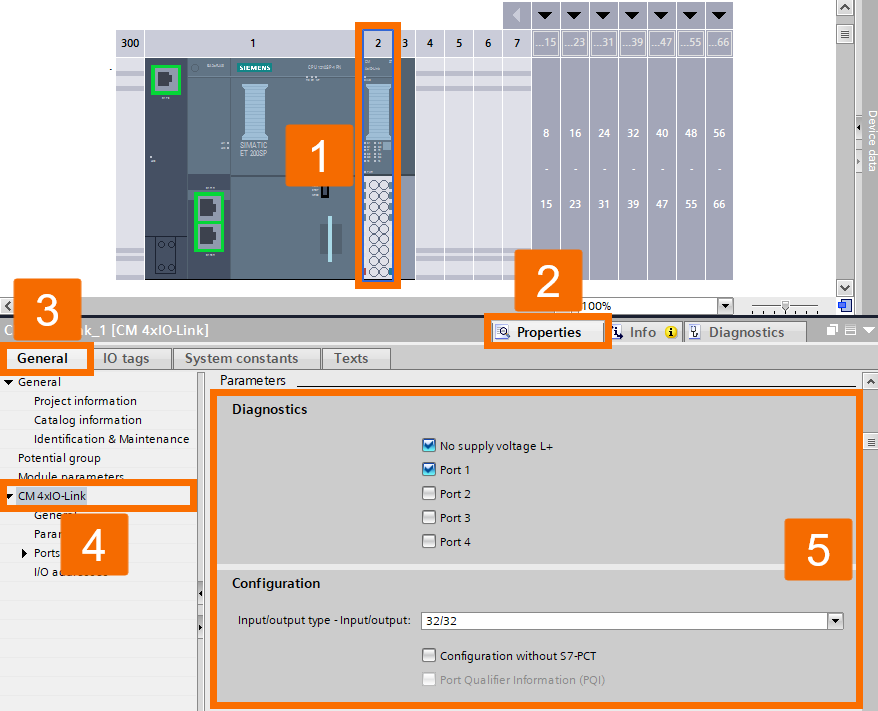This screenshot has height=711, width=878.
Task: Switch to the Properties tab
Action: coord(549,332)
